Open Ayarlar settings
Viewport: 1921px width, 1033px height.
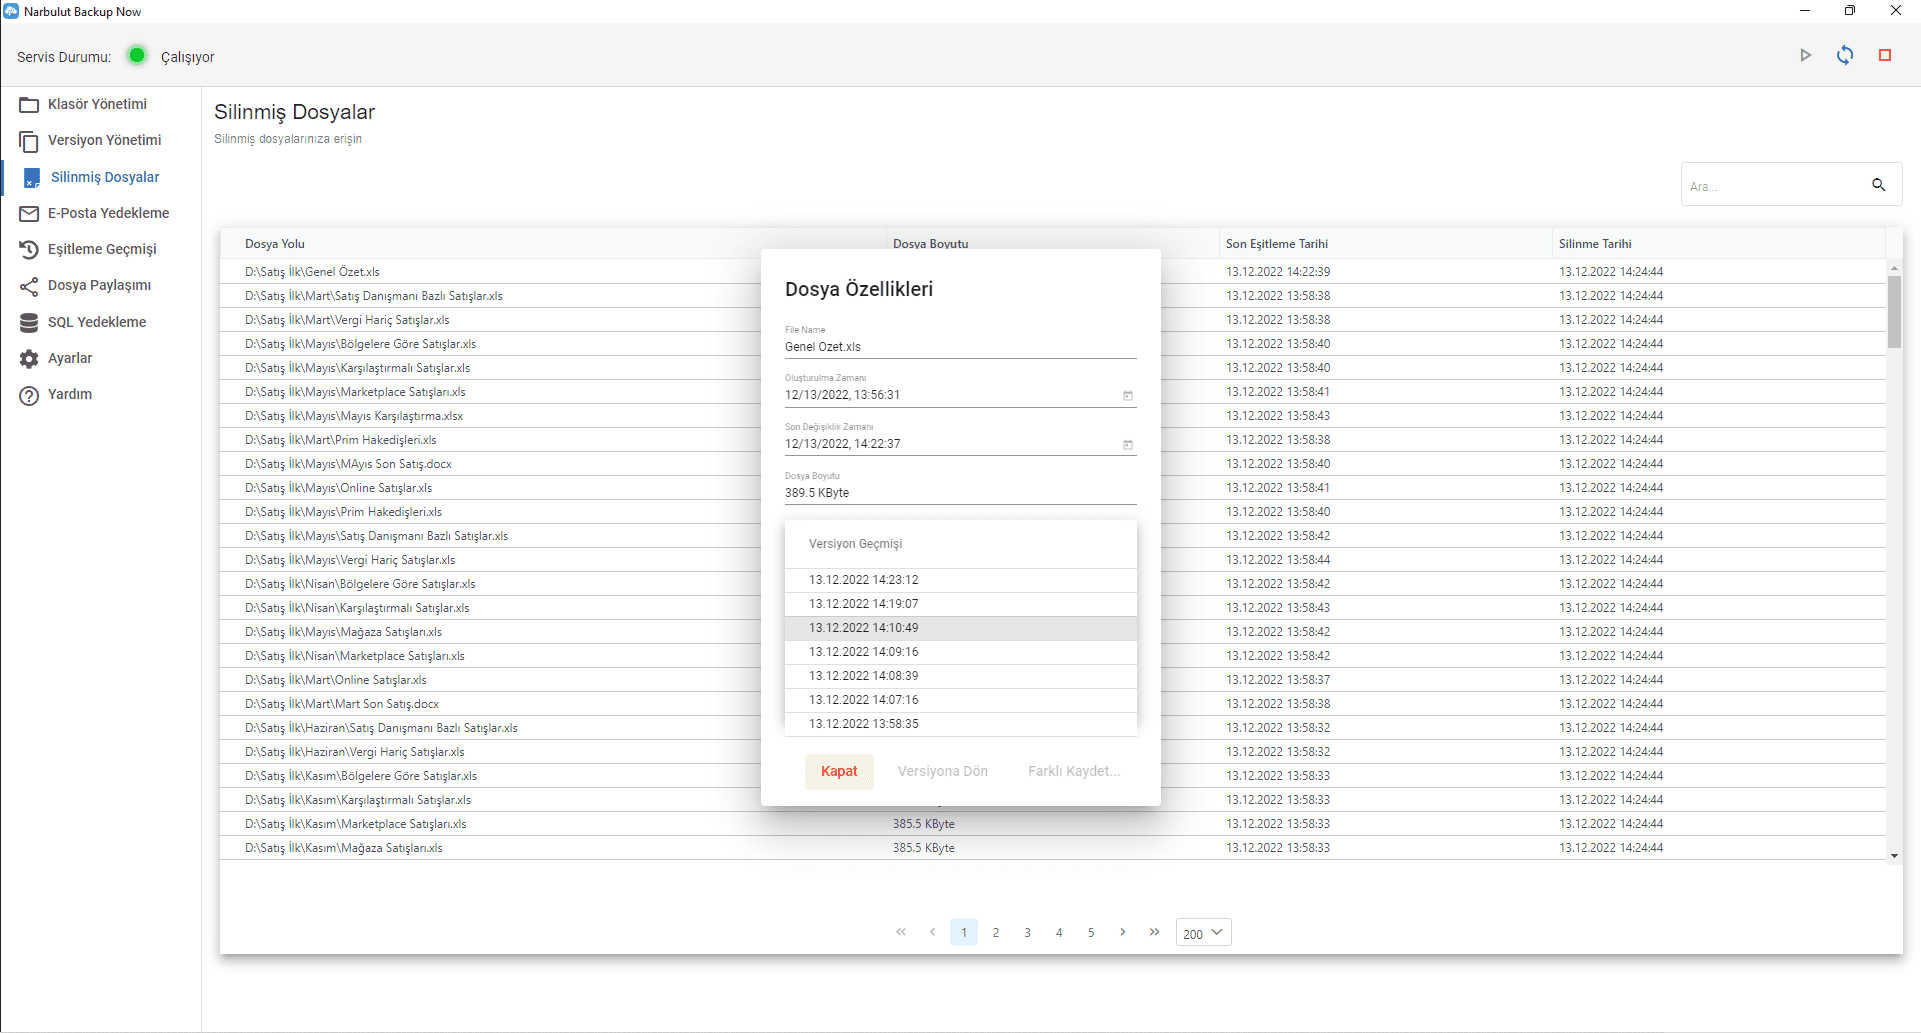click(x=70, y=358)
